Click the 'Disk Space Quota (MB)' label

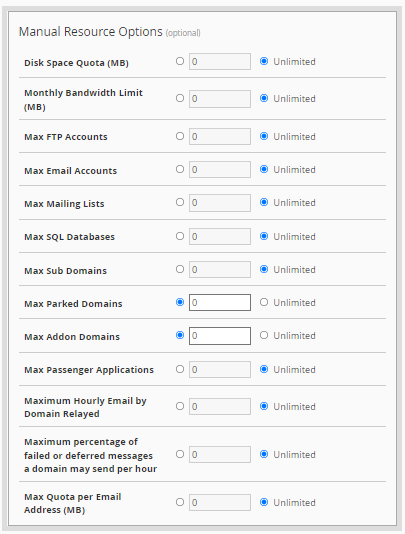point(76,63)
